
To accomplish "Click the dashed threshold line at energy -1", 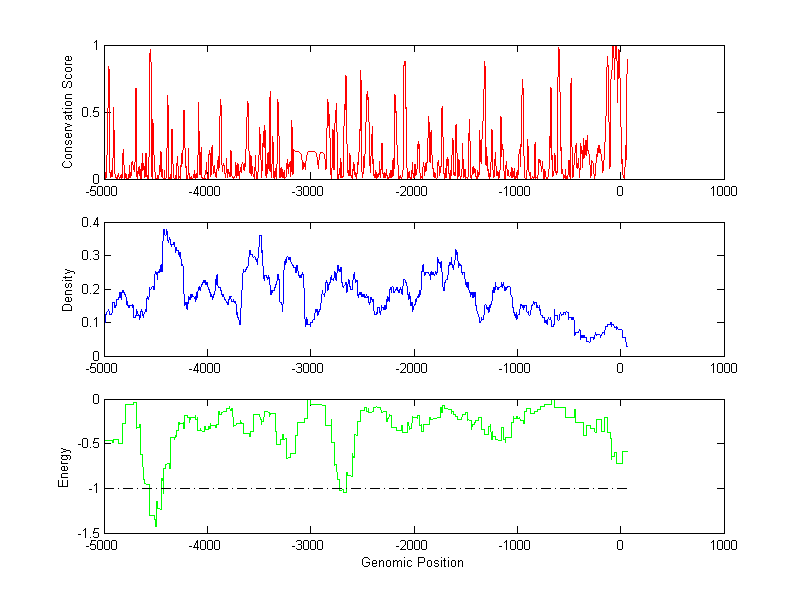I will tap(450, 488).
